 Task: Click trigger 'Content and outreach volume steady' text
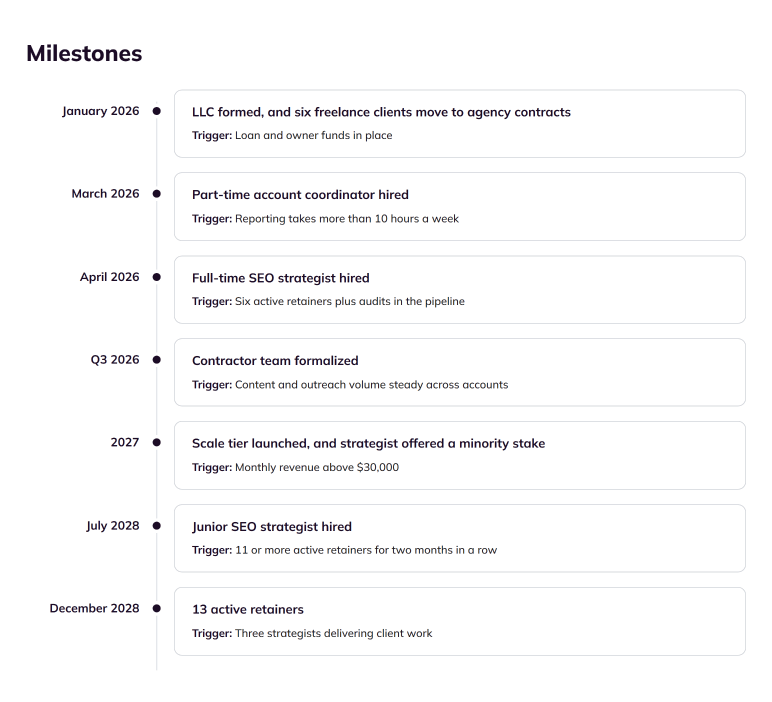[x=371, y=384]
